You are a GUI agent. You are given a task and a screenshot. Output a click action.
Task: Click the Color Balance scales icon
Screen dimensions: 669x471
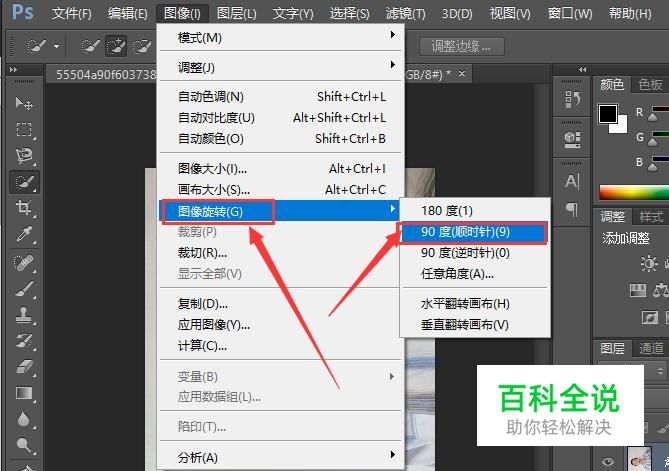[x=661, y=291]
